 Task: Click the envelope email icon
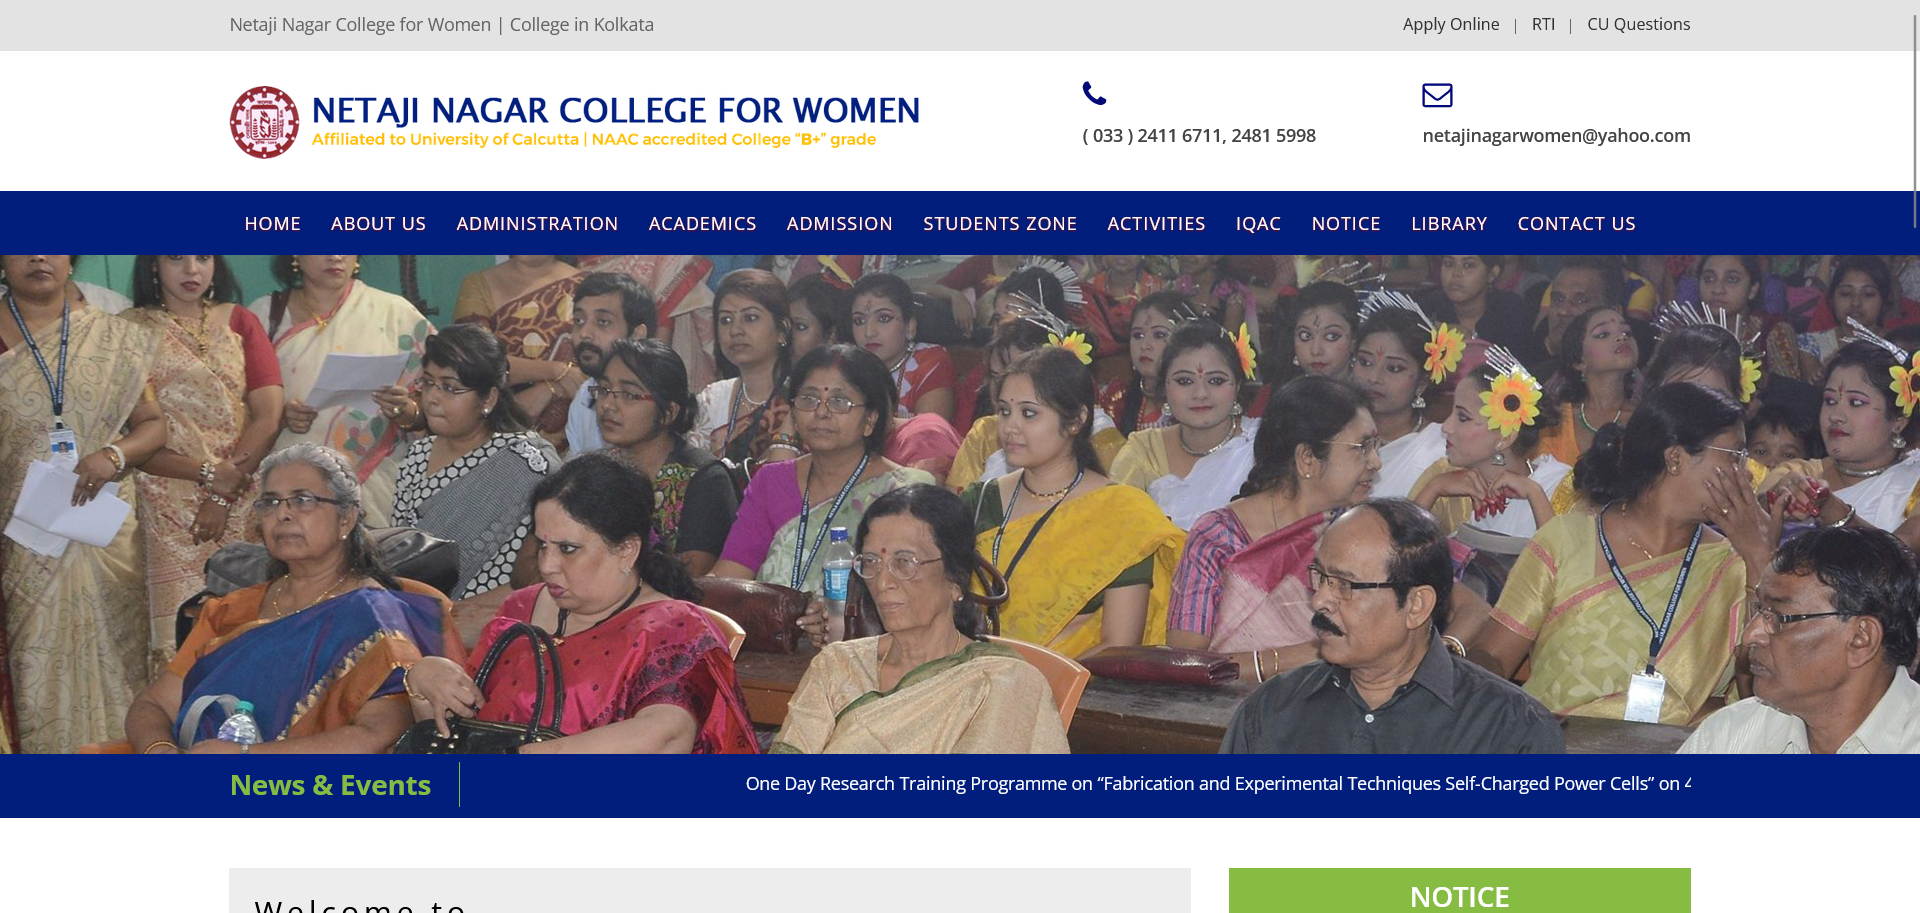coord(1437,95)
